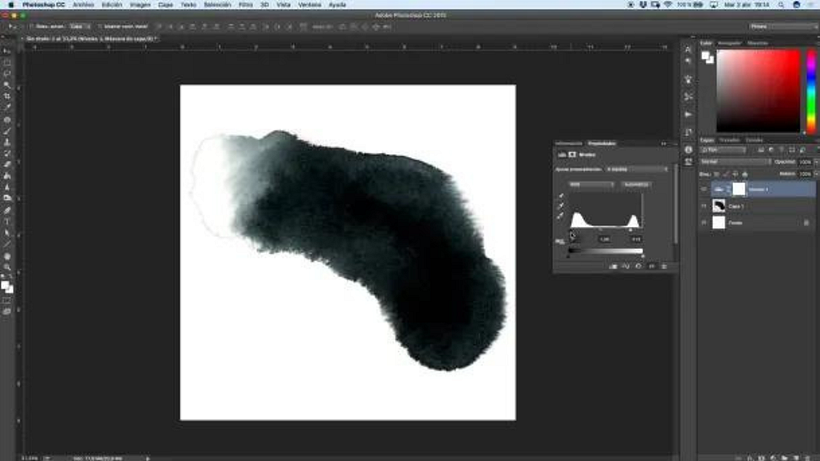This screenshot has height=461, width=820.
Task: Select the Eyedropper tool in the toolbar
Action: click(7, 107)
